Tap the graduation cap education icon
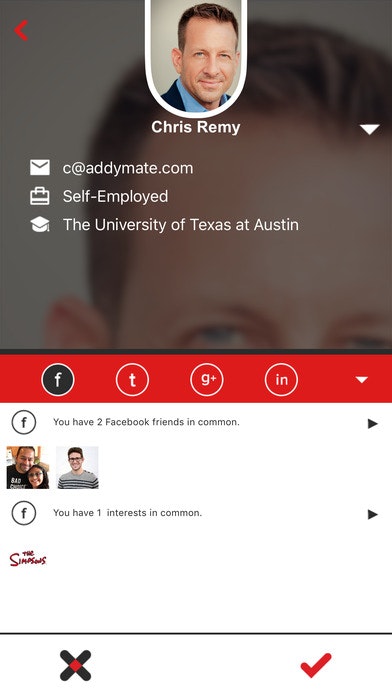 pyautogui.click(x=40, y=225)
